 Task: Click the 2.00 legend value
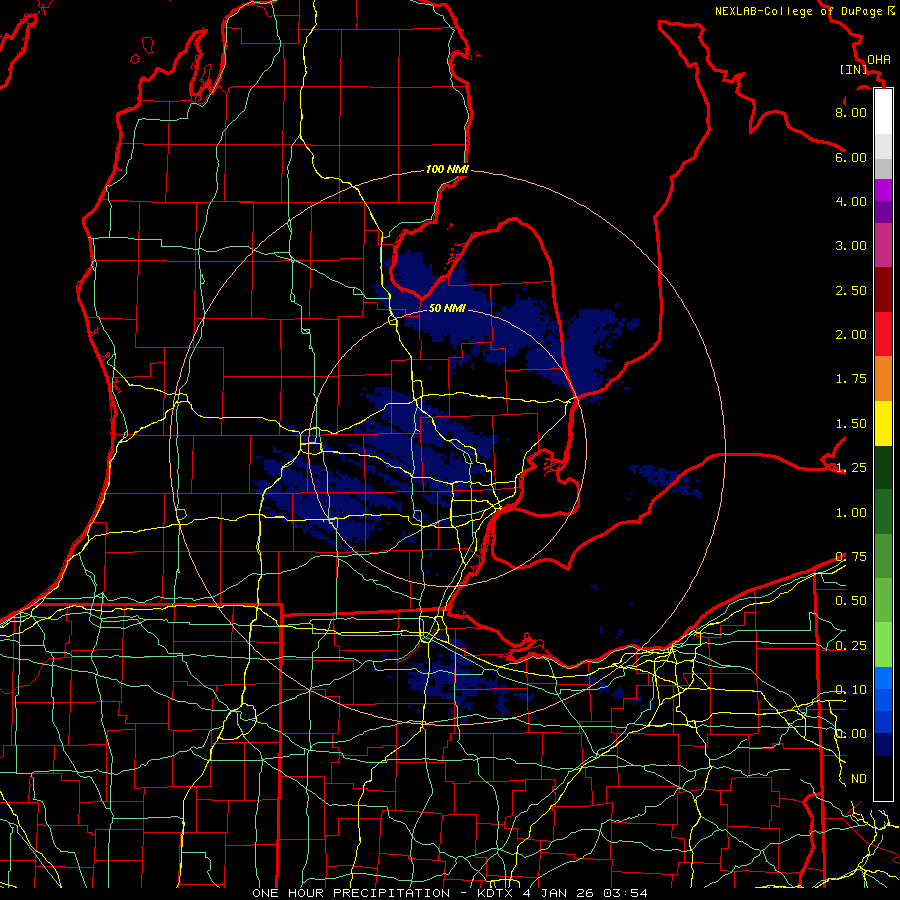click(851, 335)
